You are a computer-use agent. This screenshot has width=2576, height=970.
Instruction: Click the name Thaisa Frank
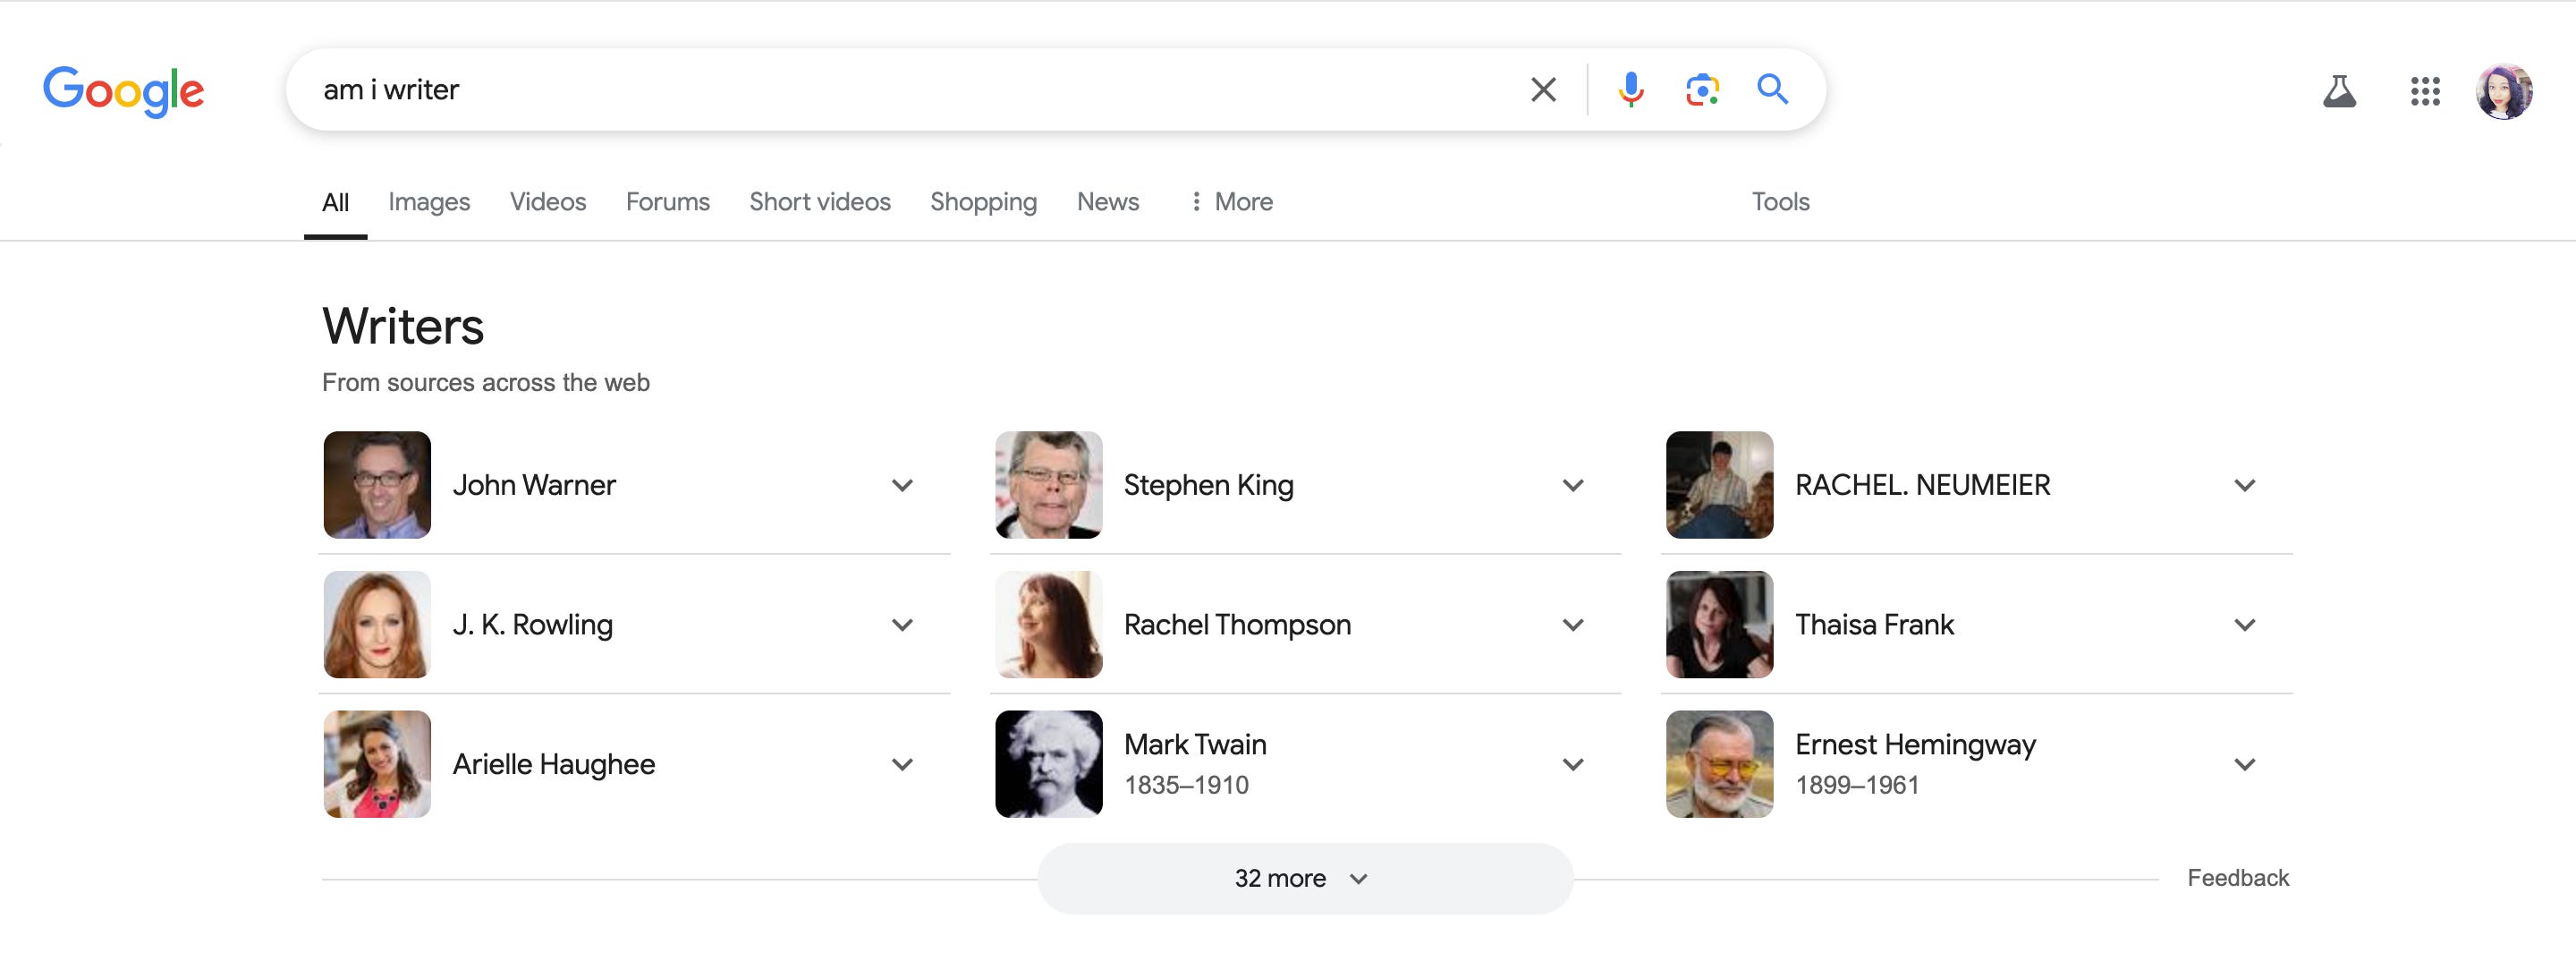(1874, 625)
